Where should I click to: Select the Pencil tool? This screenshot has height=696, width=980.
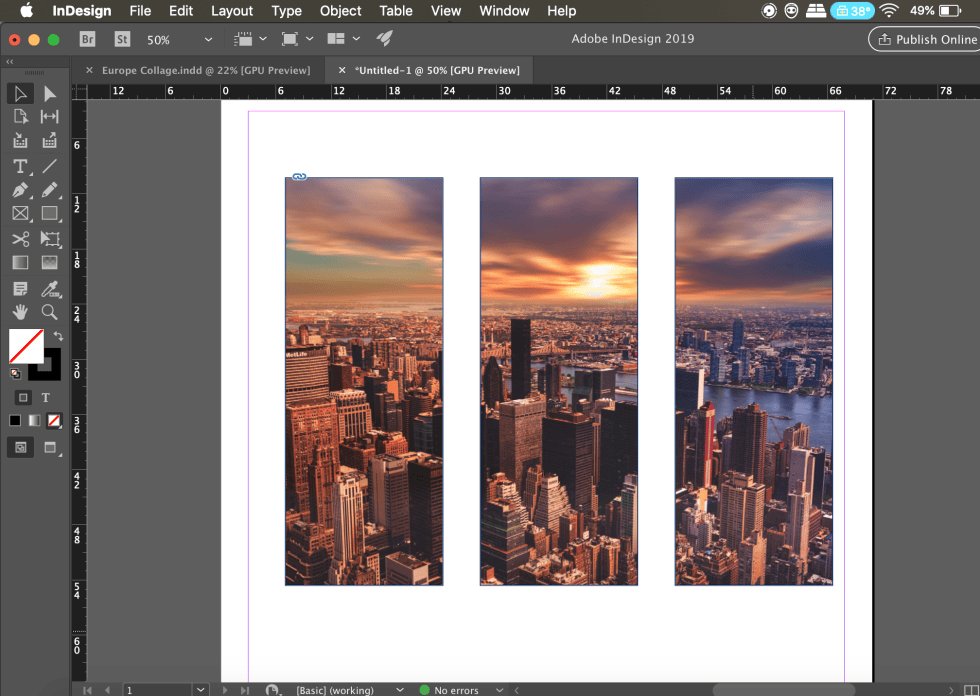(49, 190)
